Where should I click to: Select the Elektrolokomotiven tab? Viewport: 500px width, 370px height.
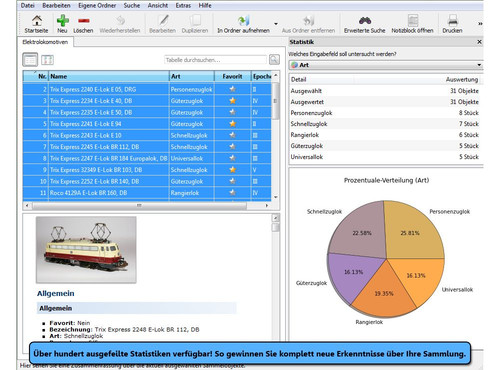45,42
